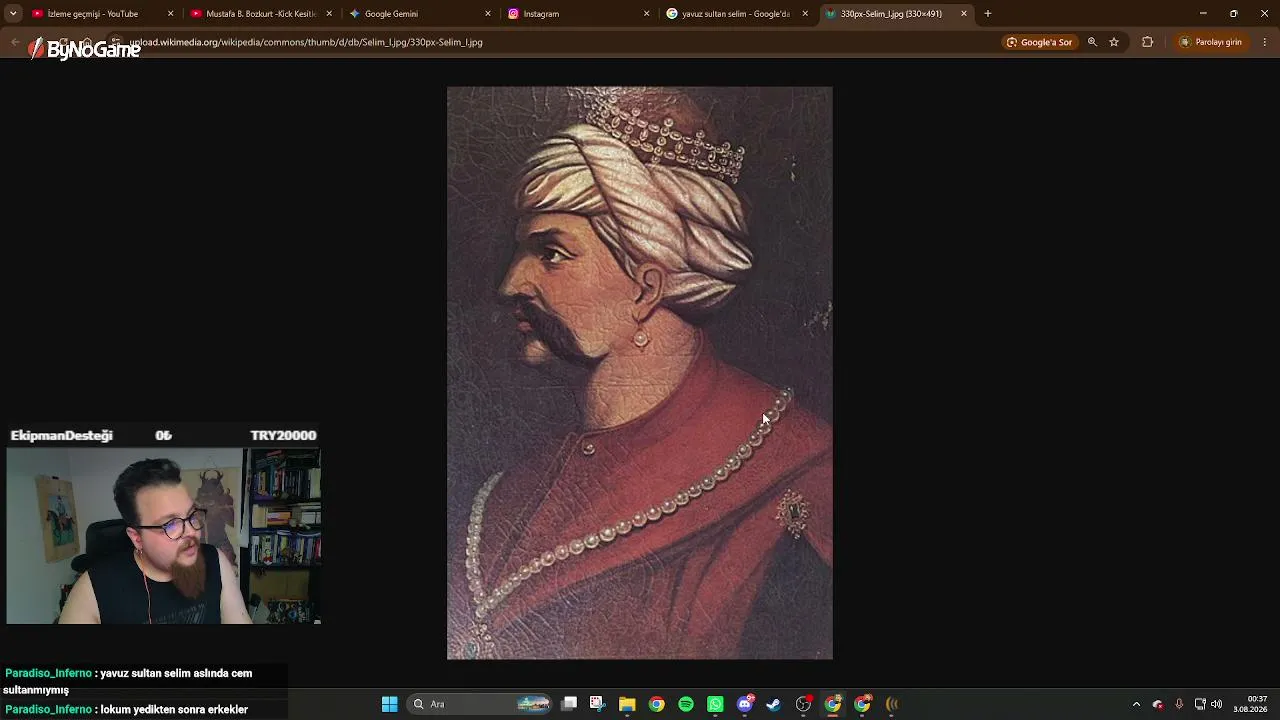
Task: Click the wikimedia URL address bar
Action: (560, 42)
